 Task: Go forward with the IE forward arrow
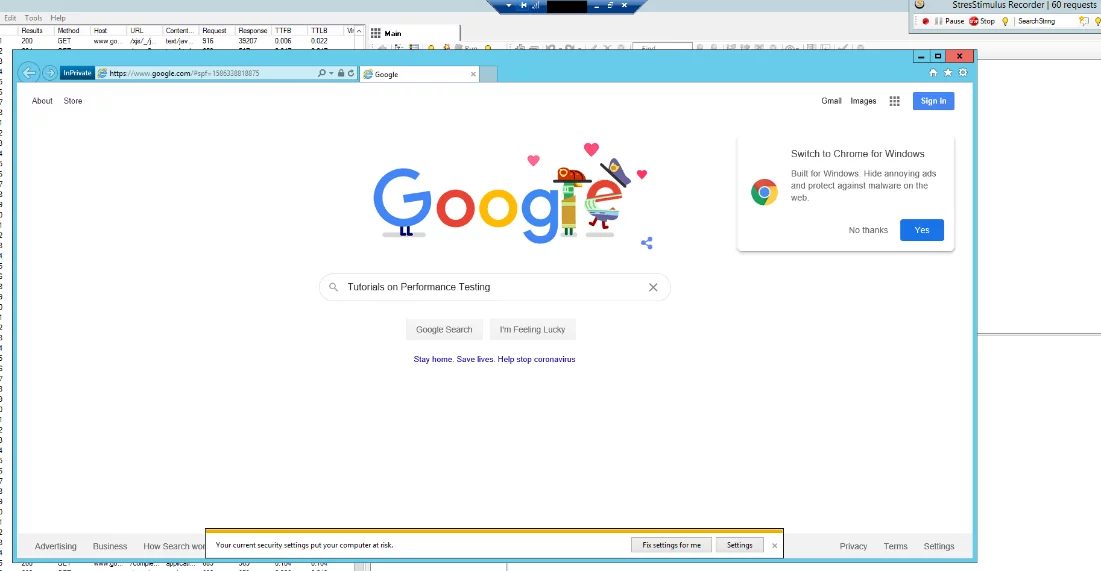pyautogui.click(x=50, y=73)
